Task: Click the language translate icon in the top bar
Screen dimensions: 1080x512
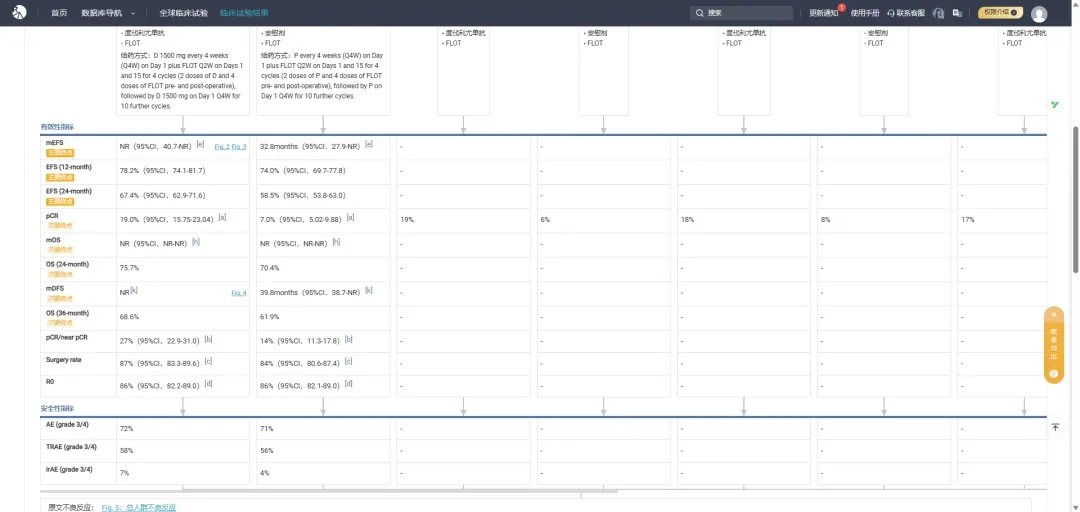Action: [957, 13]
